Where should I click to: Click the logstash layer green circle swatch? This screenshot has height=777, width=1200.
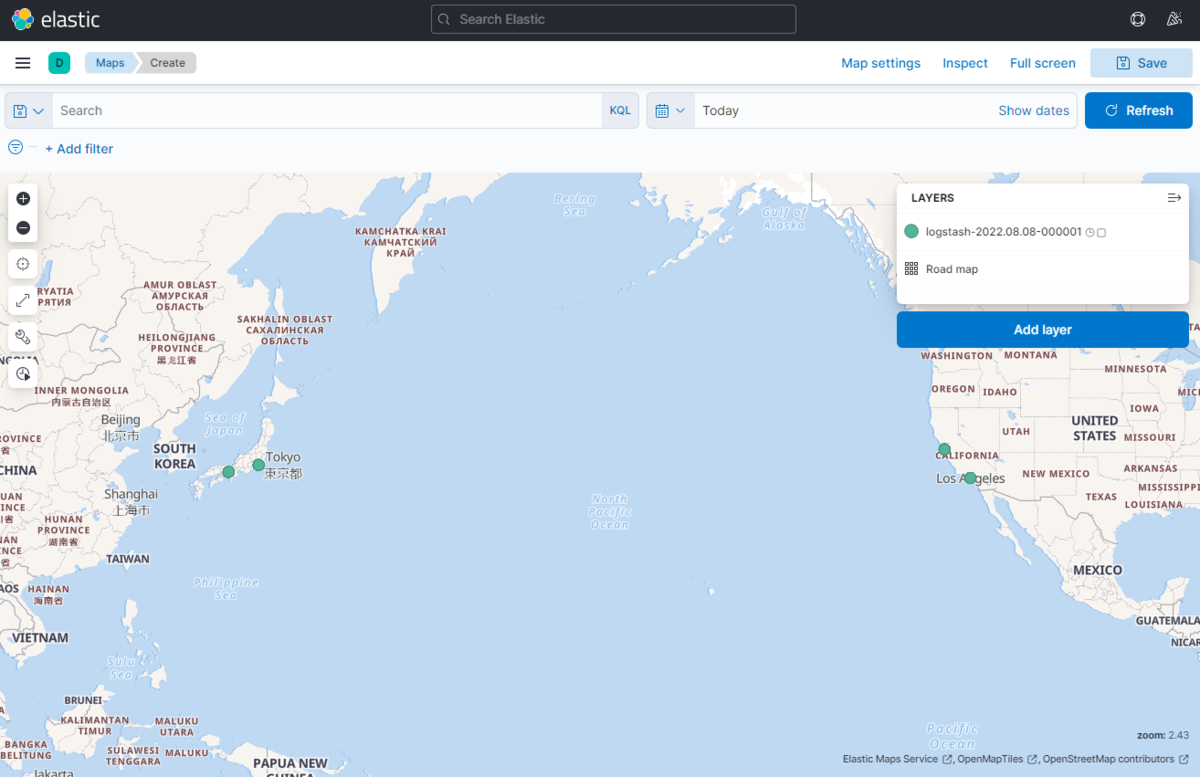click(x=911, y=231)
